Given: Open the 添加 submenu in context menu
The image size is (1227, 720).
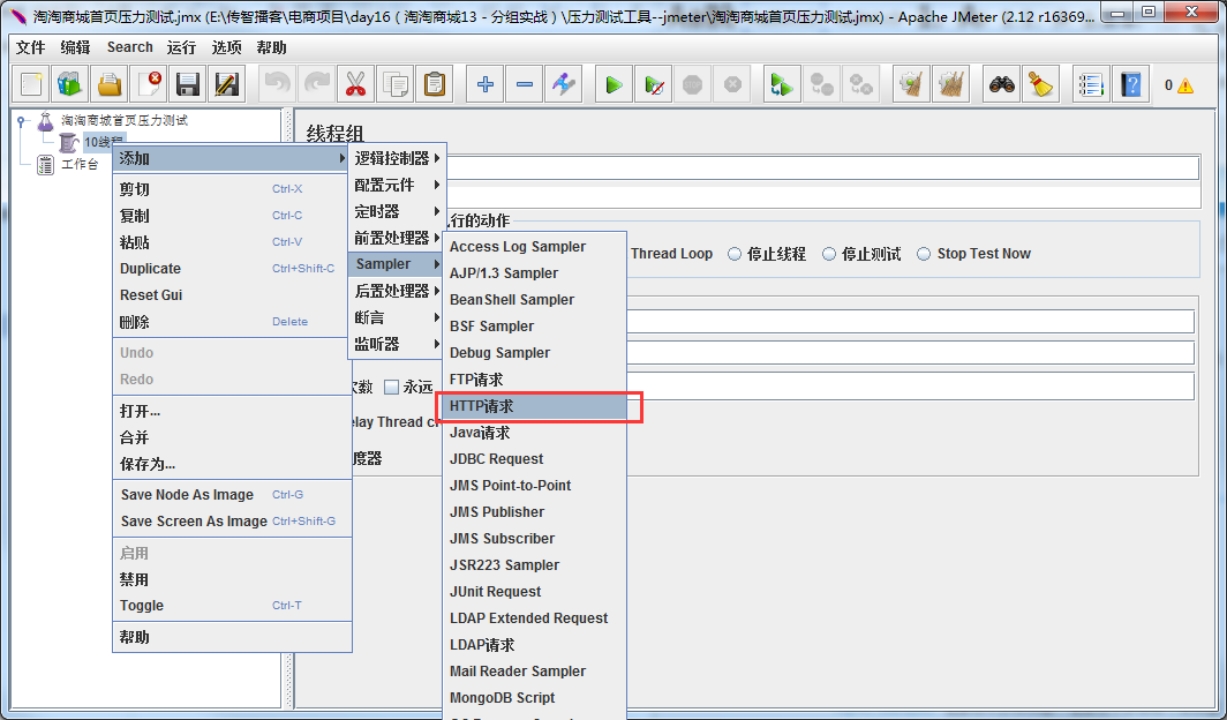Looking at the screenshot, I should coord(232,158).
